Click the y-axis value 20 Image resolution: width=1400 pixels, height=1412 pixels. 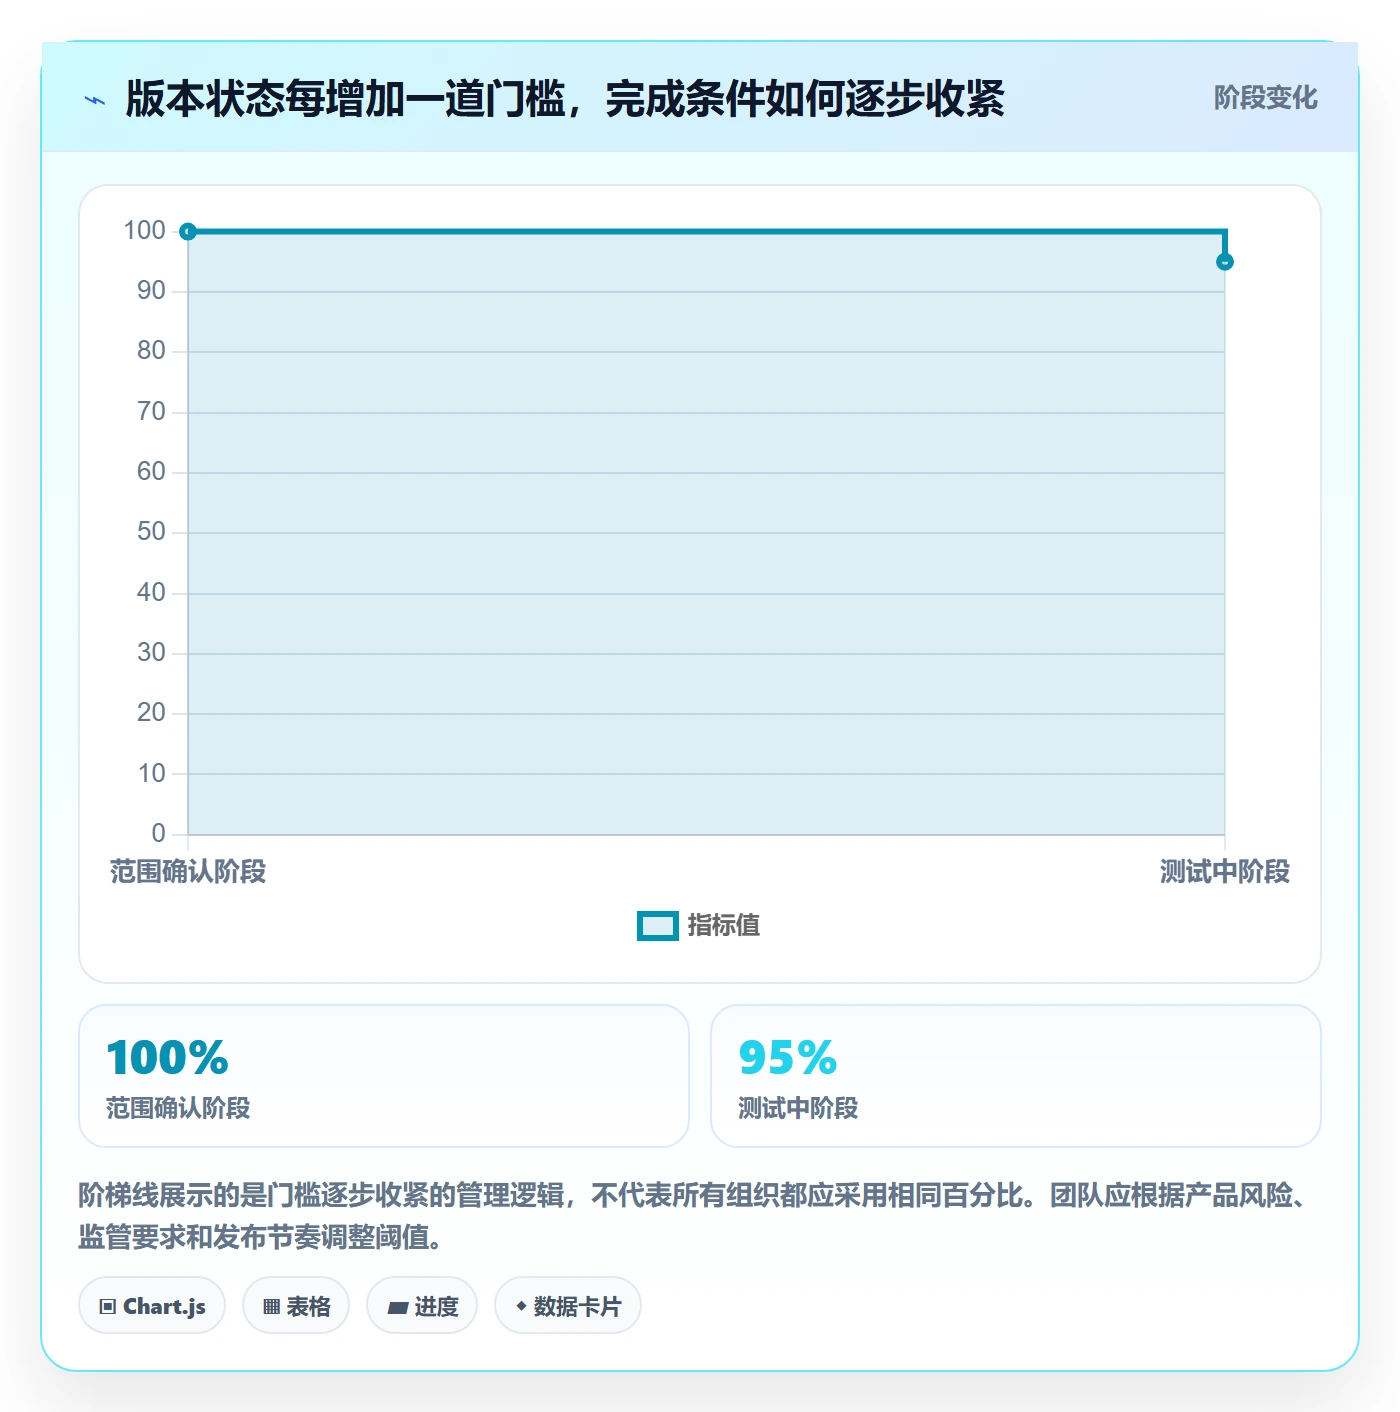click(151, 713)
